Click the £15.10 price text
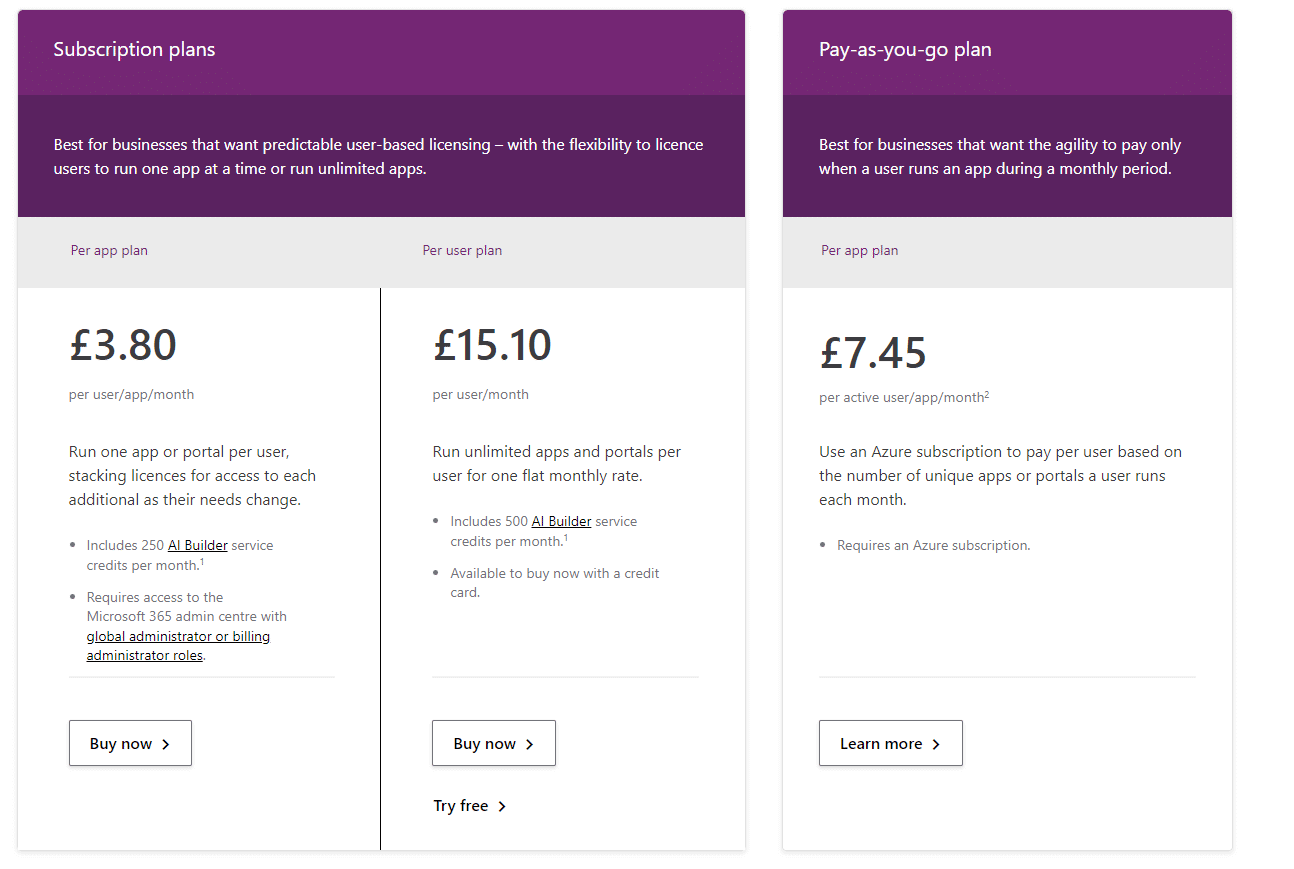This screenshot has width=1294, height=869. 492,345
